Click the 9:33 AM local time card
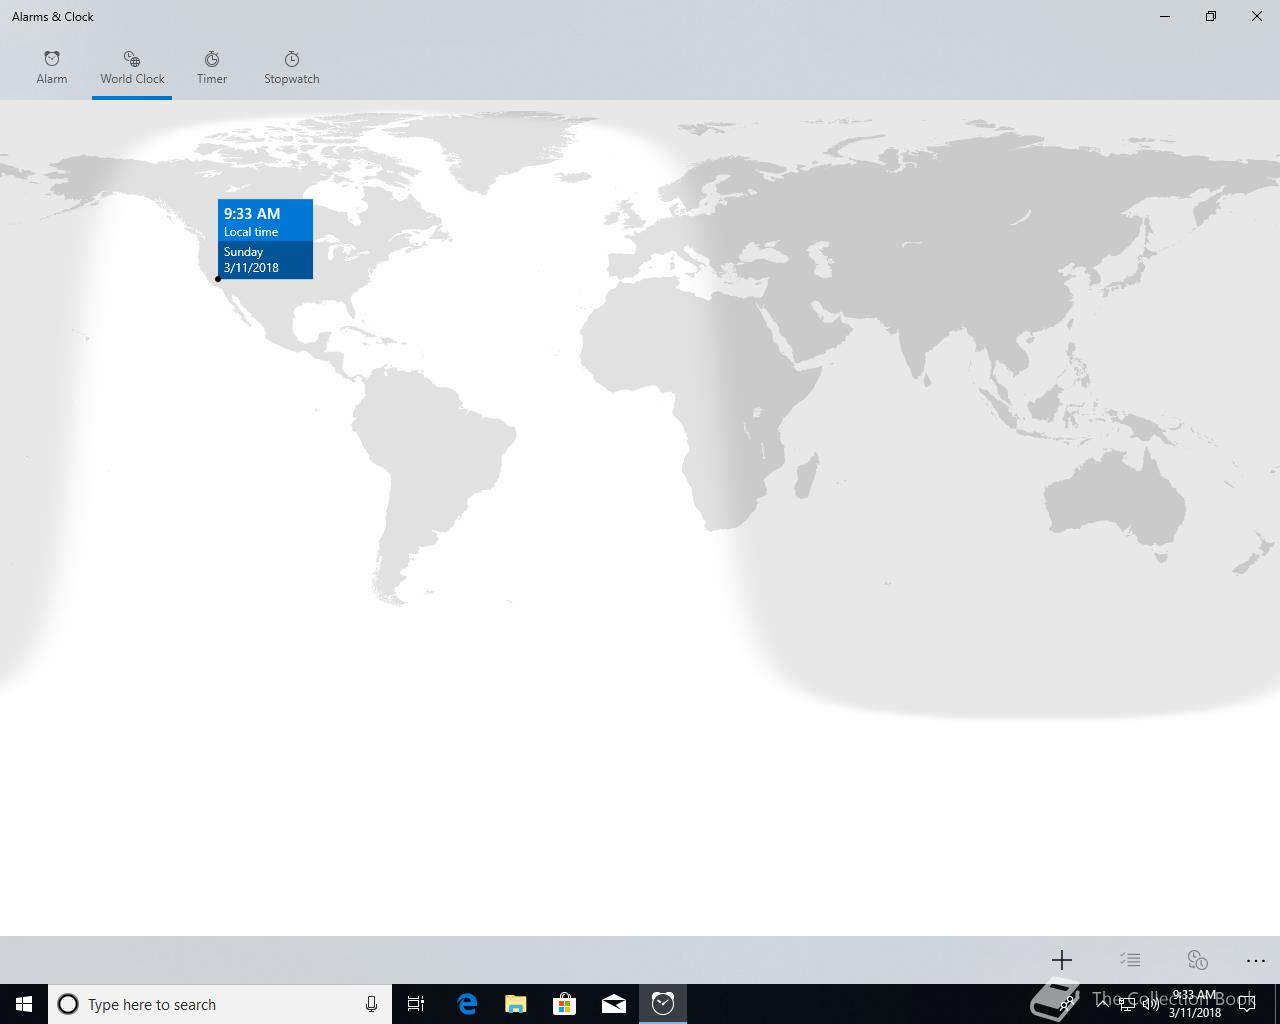This screenshot has width=1280, height=1024. click(x=265, y=239)
